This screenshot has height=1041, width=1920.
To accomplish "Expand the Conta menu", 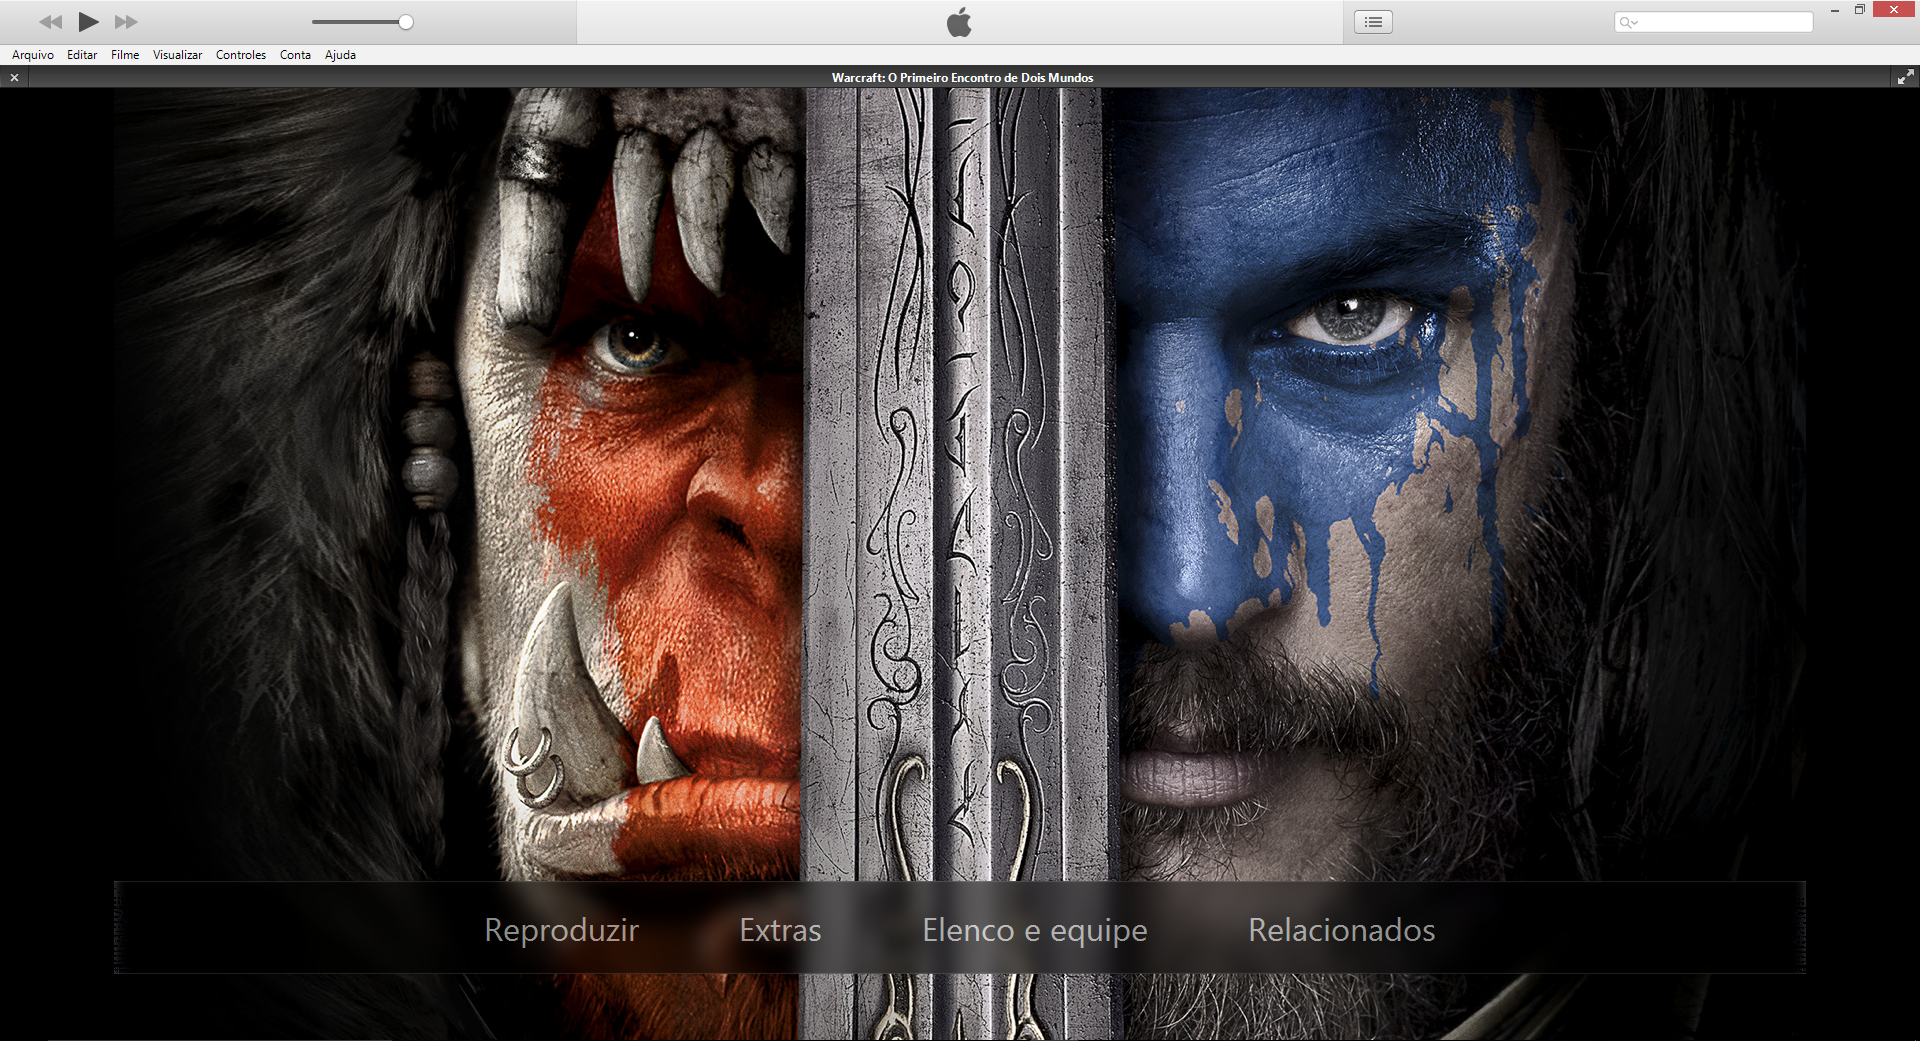I will 295,55.
